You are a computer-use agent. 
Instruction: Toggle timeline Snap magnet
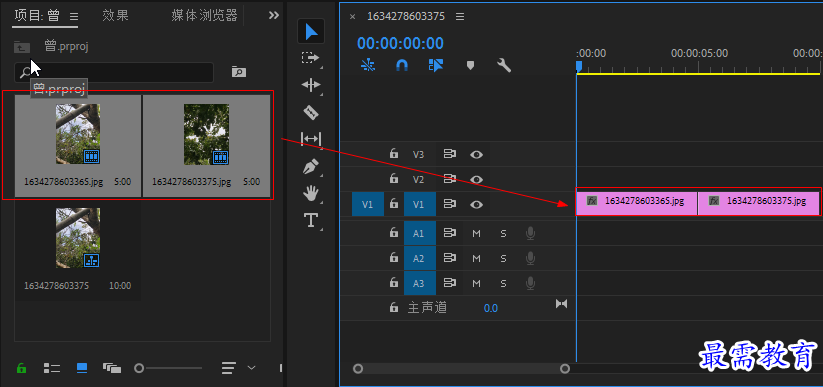tap(402, 65)
